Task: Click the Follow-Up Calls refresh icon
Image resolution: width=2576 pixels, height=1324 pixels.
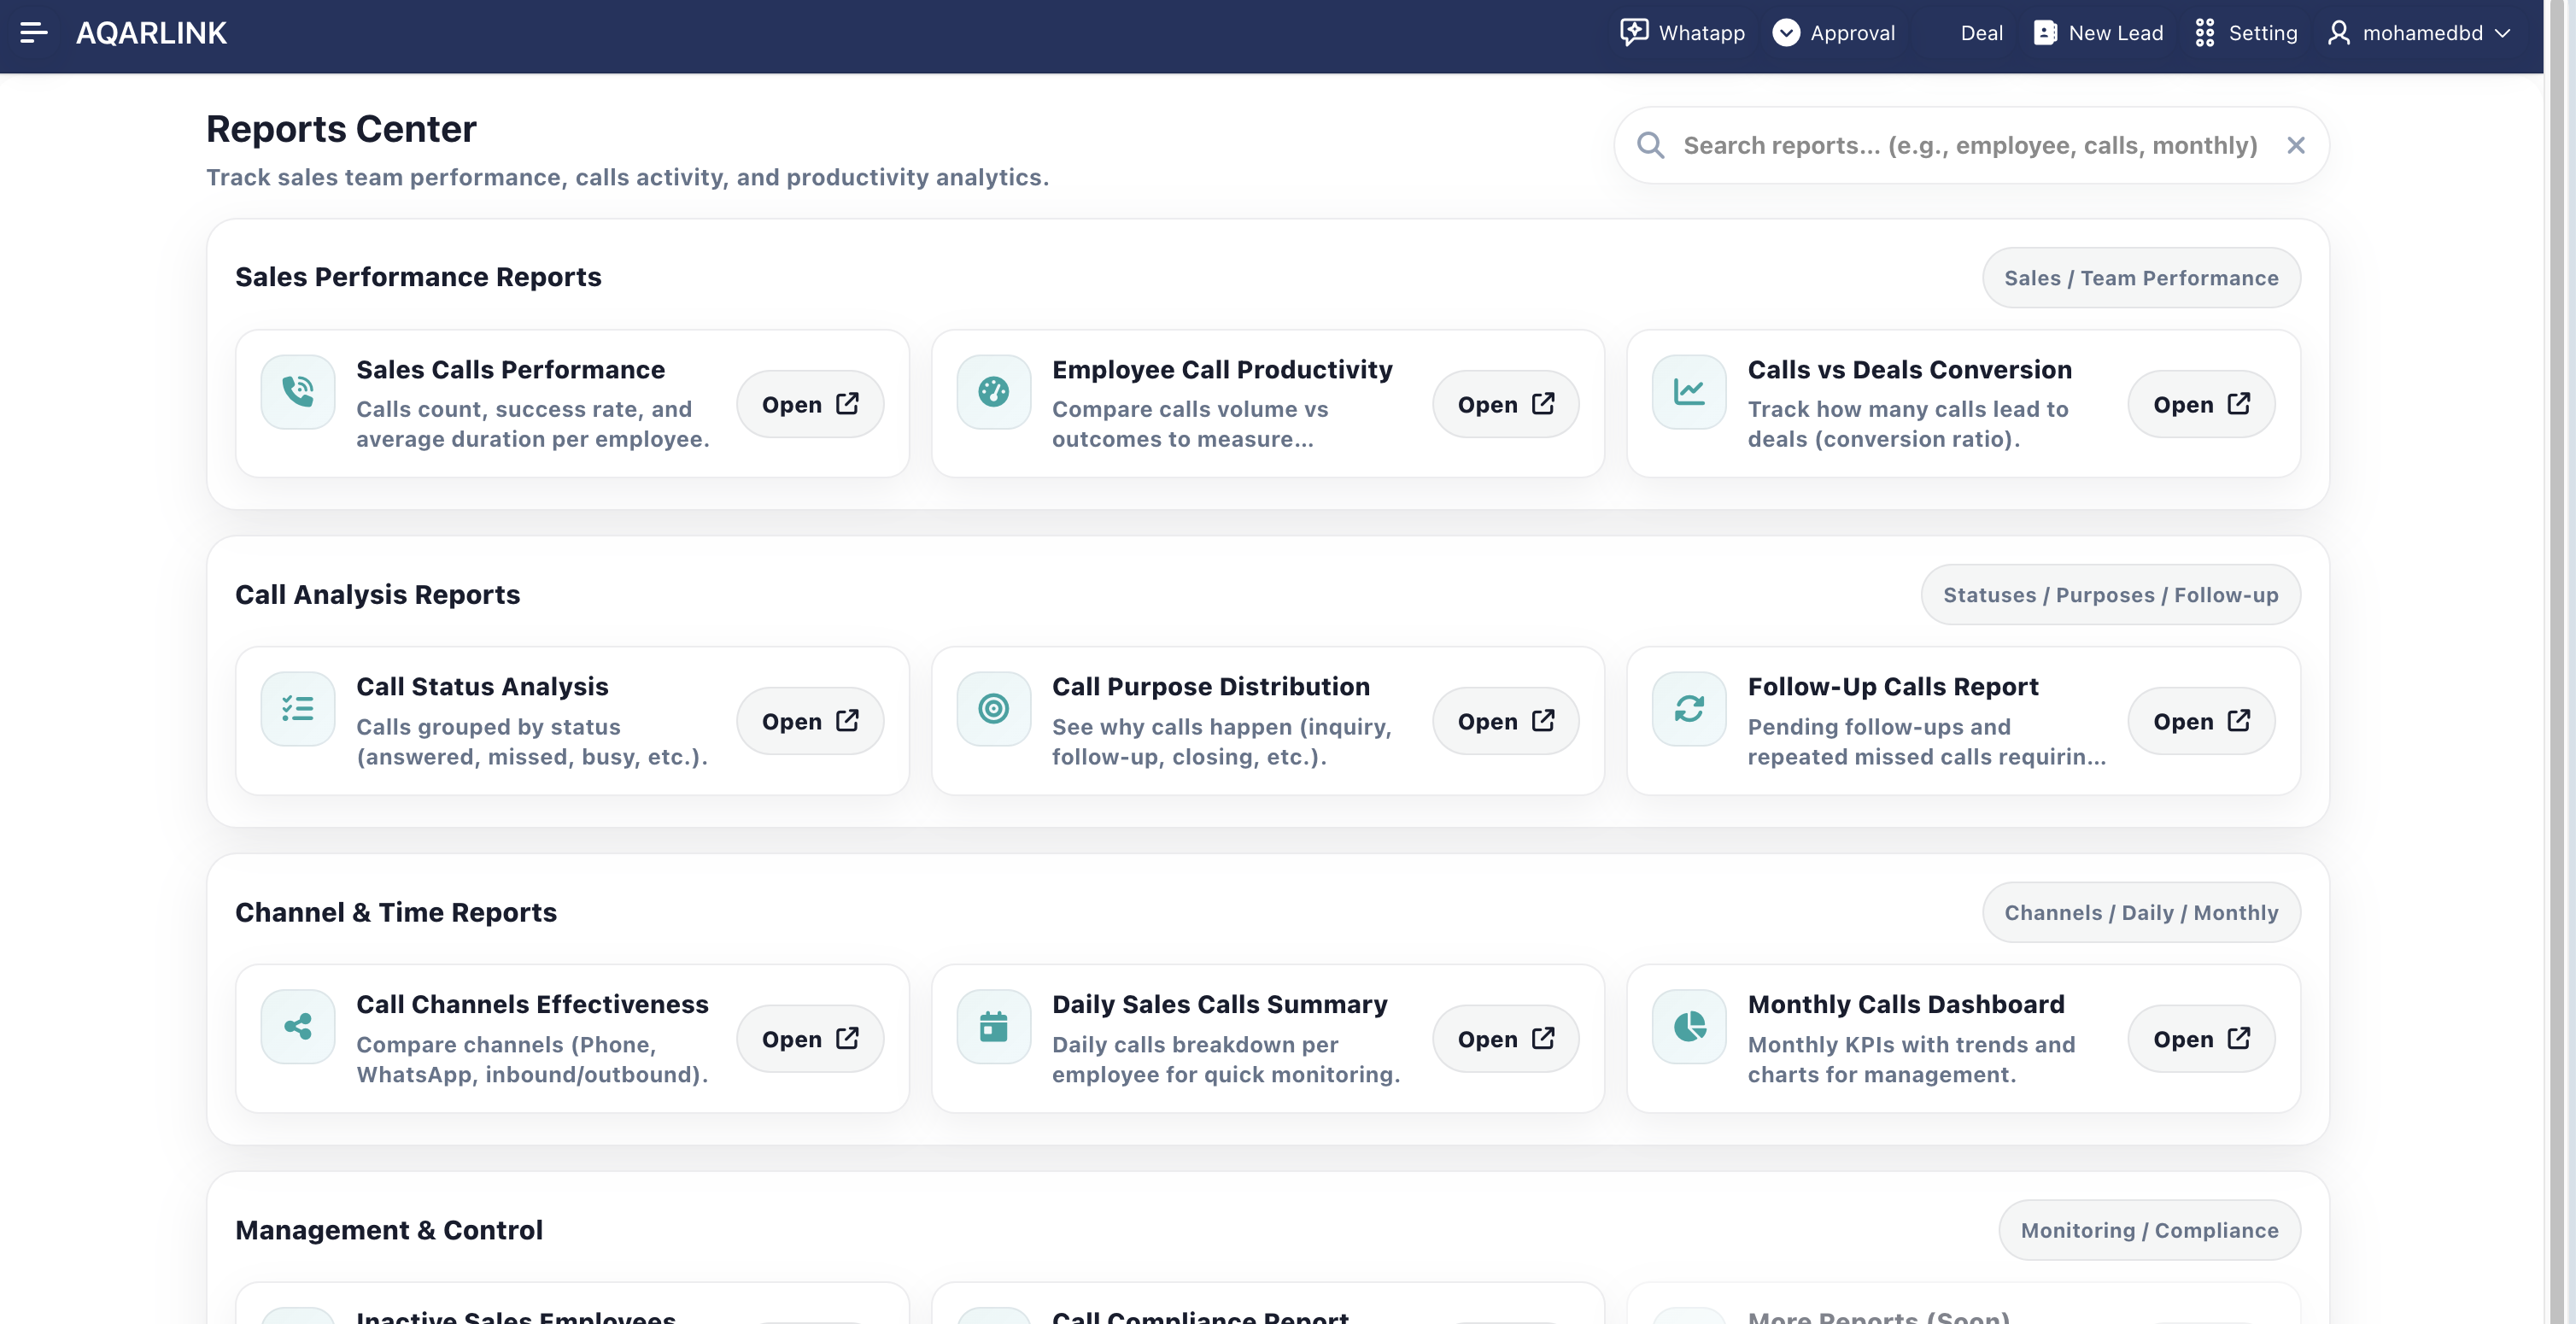Action: [x=1688, y=708]
